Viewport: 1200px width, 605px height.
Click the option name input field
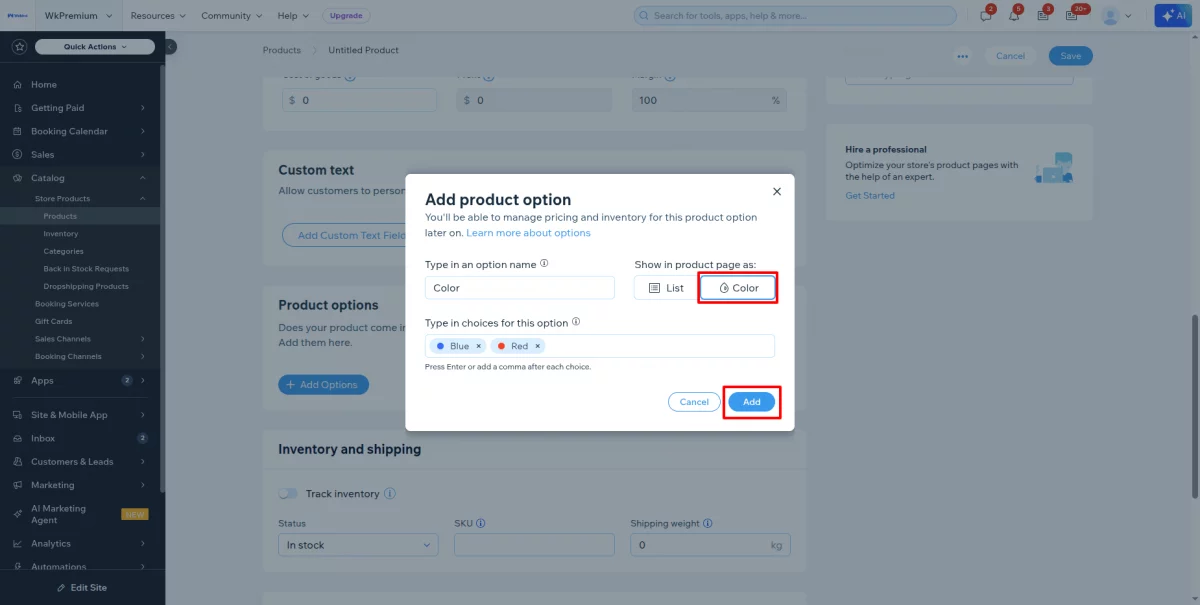519,288
